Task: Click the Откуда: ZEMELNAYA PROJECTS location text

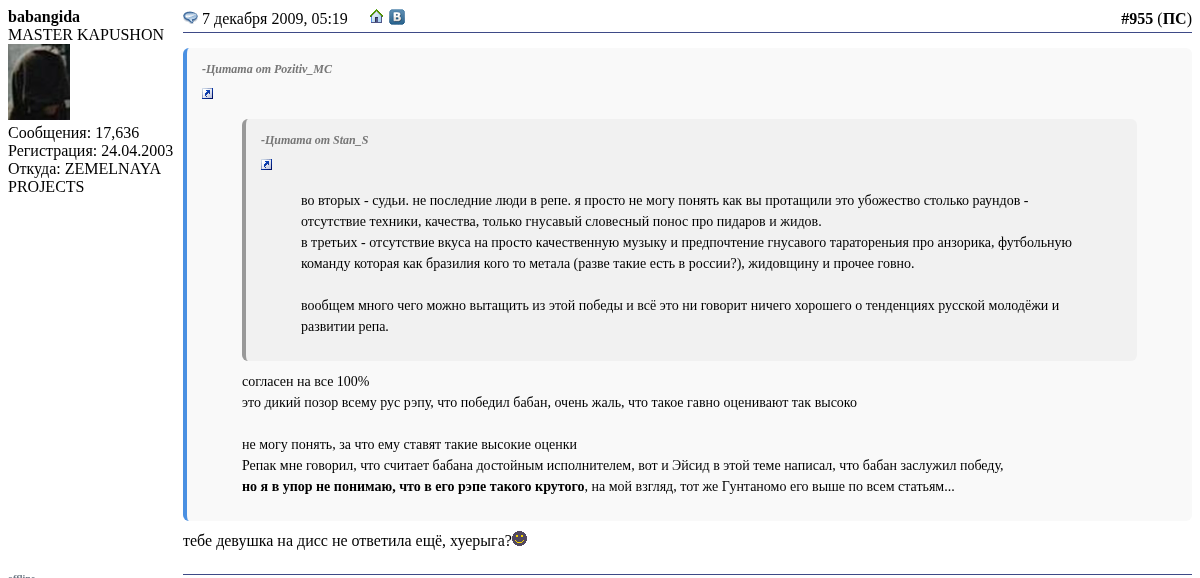Action: tap(84, 178)
